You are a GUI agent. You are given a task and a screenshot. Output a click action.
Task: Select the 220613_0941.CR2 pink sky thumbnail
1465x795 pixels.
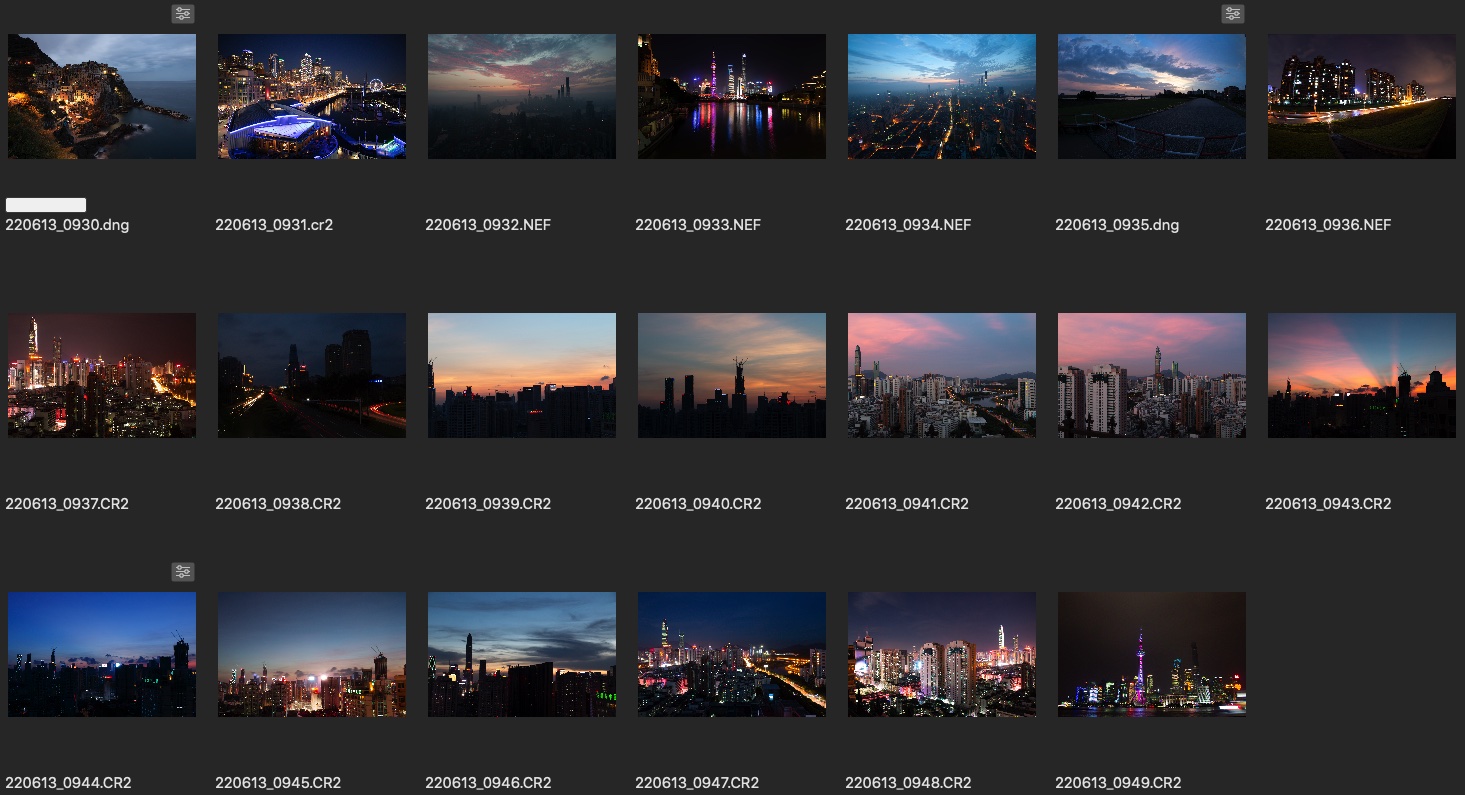[x=942, y=375]
